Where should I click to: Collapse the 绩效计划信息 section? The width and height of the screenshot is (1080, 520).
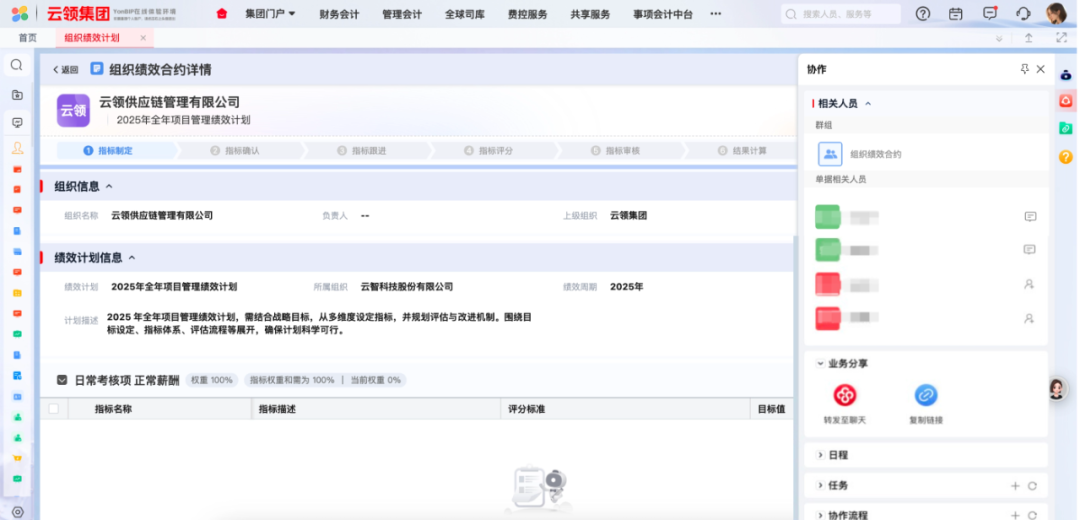[x=132, y=257]
